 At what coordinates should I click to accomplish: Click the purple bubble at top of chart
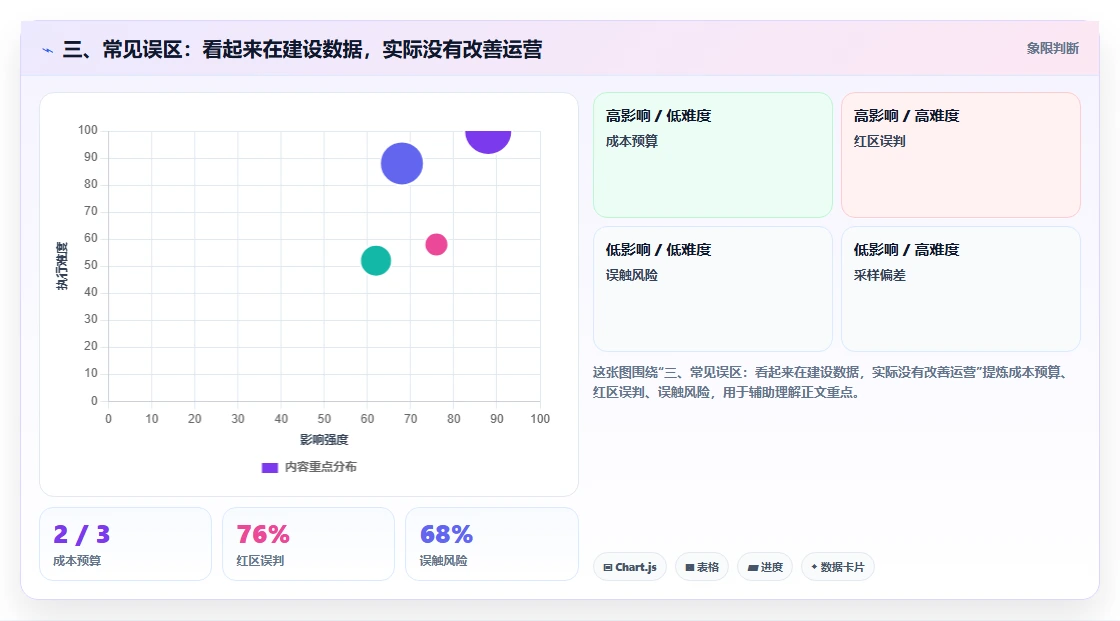[488, 141]
